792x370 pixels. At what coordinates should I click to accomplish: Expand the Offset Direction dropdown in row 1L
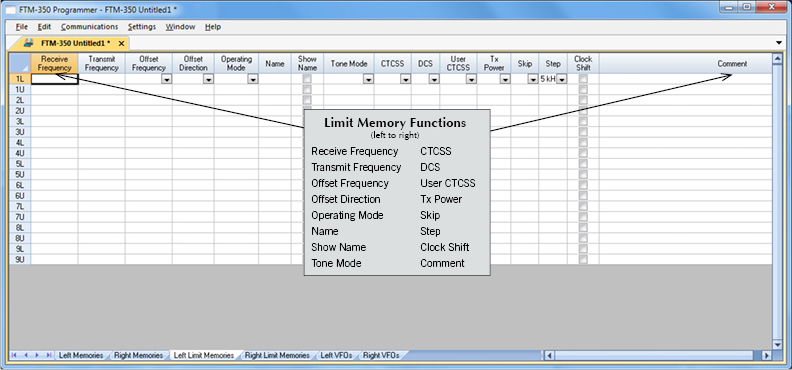[208, 79]
